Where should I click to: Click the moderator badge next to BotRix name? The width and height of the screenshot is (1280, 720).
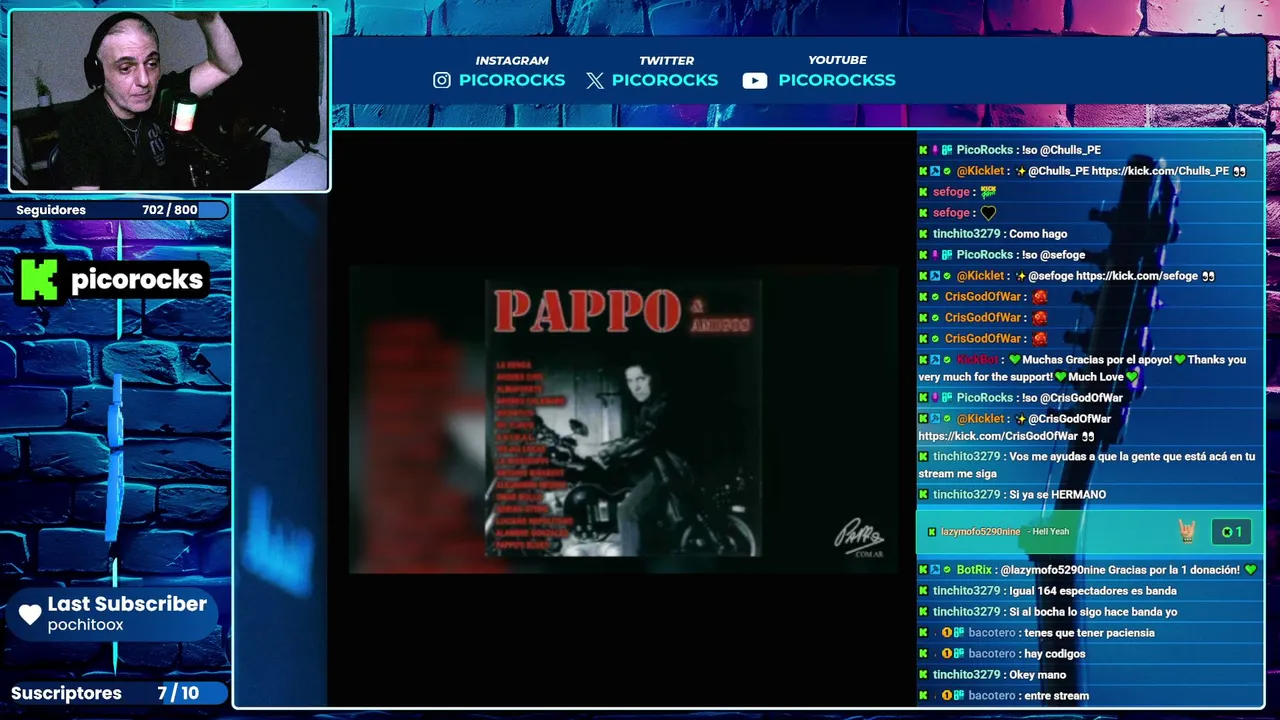[x=935, y=570]
